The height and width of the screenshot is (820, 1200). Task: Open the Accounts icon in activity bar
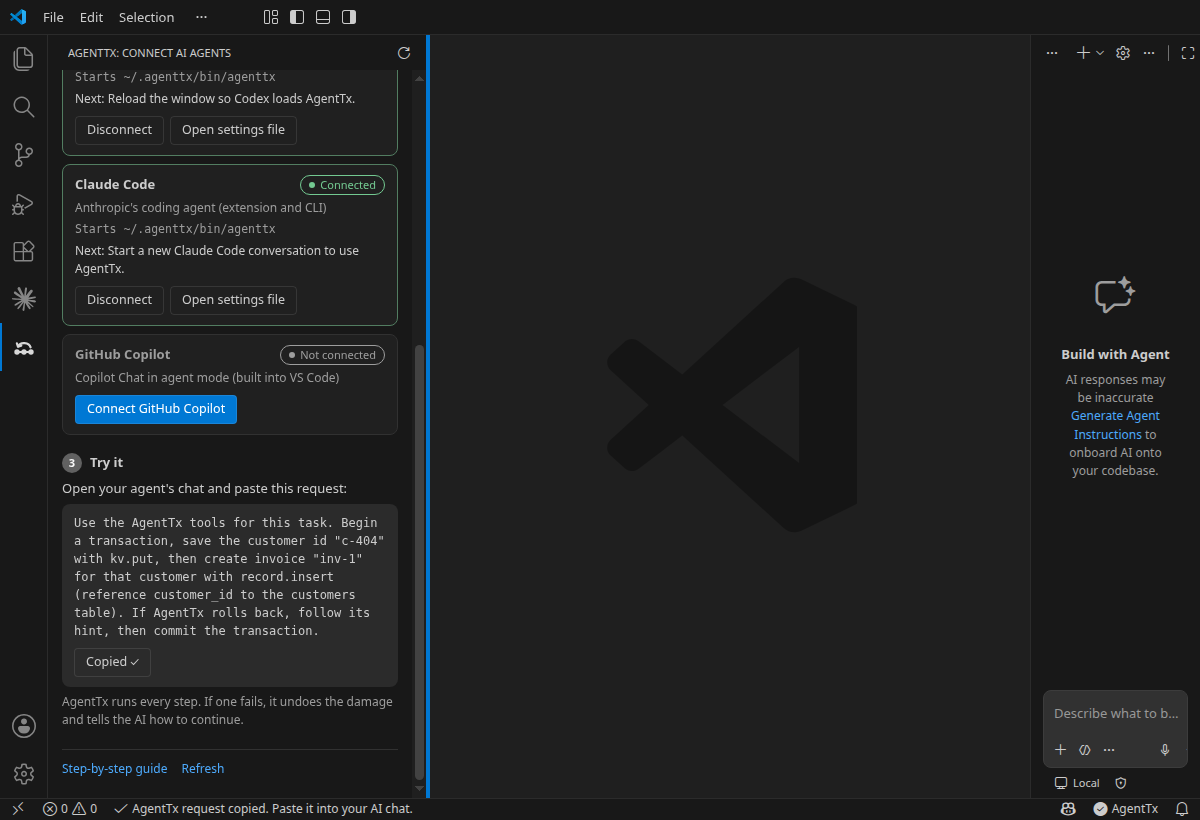coord(24,726)
